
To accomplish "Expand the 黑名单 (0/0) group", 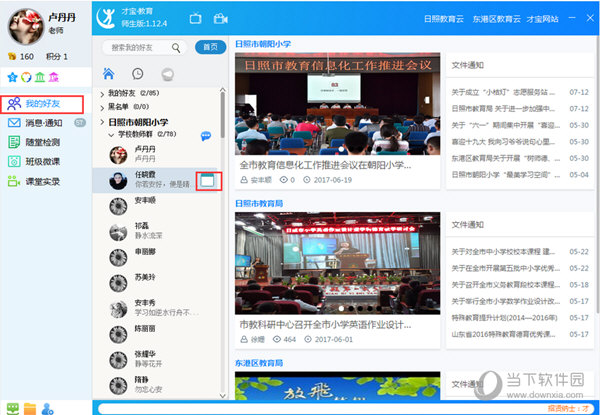I will [x=102, y=107].
